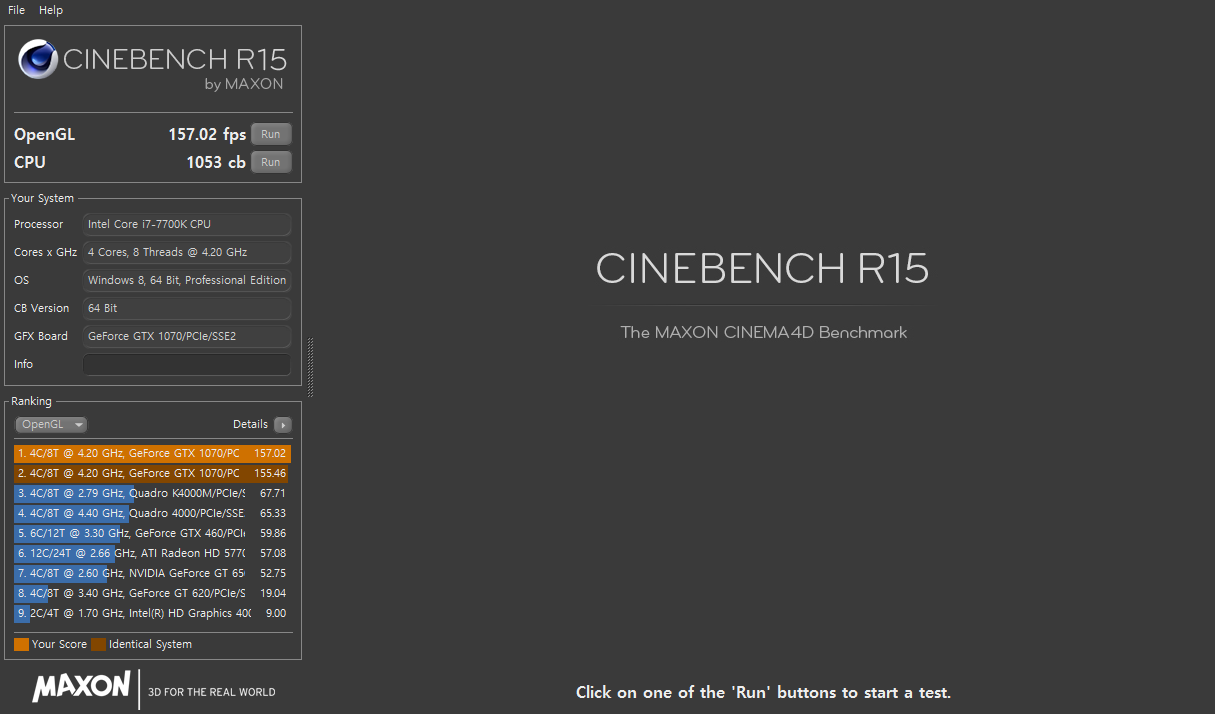Select the Quadro 4000 ranking entry
1215x714 pixels.
click(x=152, y=513)
